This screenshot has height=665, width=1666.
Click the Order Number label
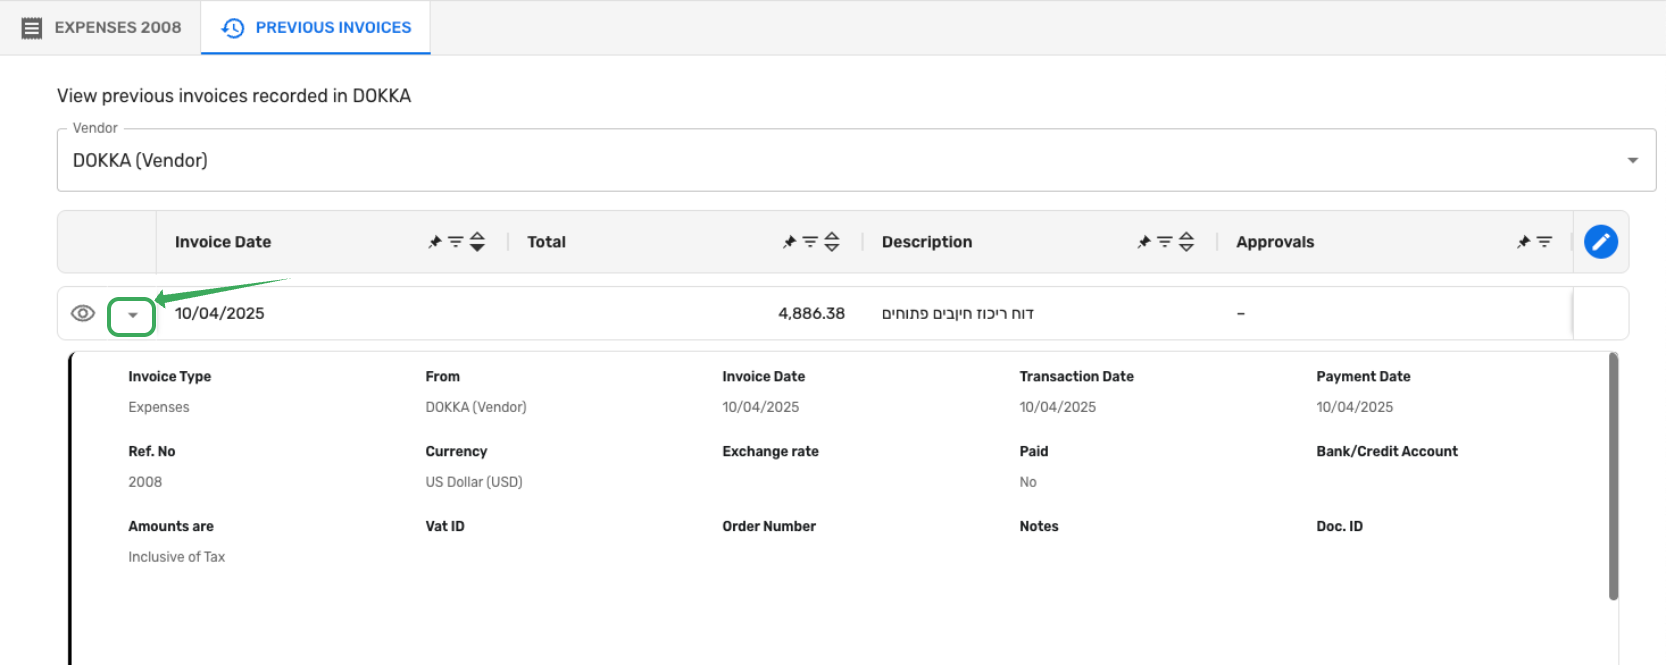[769, 526]
